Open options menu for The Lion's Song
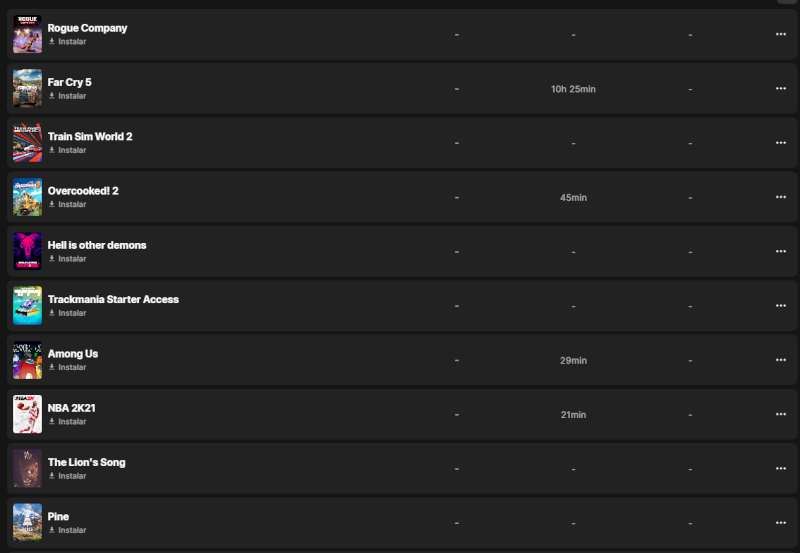The width and height of the screenshot is (800, 553). pyautogui.click(x=781, y=468)
